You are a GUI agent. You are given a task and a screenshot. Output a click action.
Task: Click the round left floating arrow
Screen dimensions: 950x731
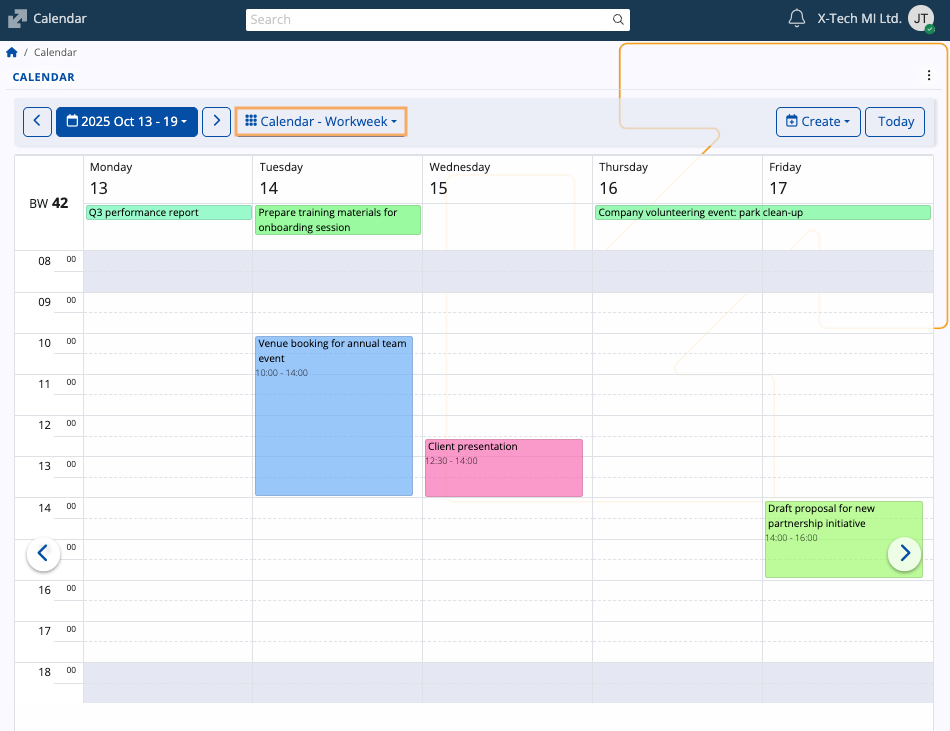(43, 553)
